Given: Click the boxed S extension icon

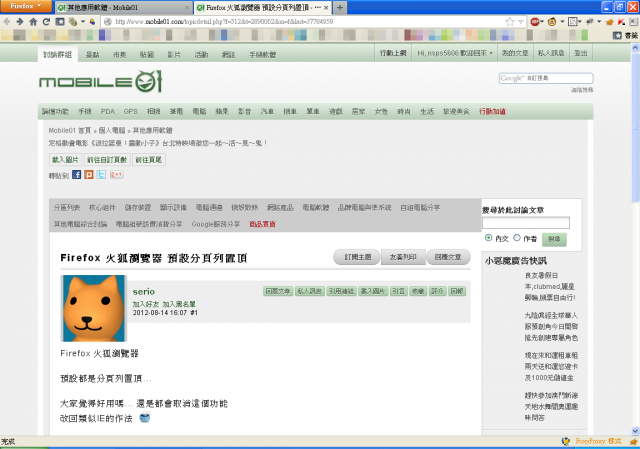Looking at the screenshot, I should (x=572, y=22).
